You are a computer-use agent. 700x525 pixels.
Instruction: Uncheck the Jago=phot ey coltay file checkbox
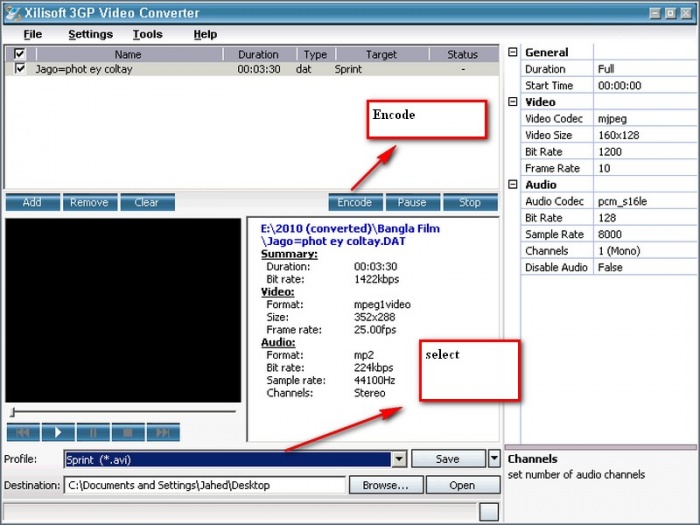click(x=20, y=69)
